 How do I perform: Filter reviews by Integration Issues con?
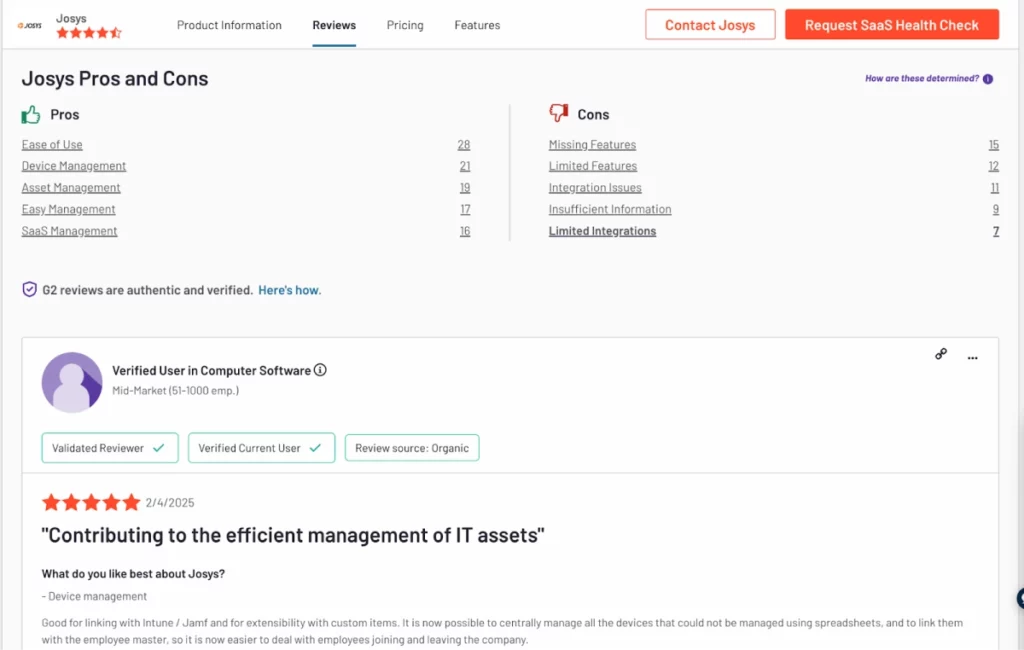tap(595, 187)
